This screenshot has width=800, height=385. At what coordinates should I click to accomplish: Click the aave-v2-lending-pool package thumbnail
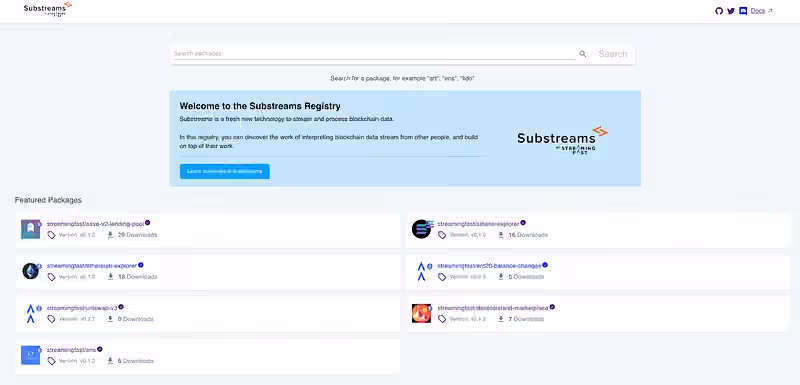pyautogui.click(x=31, y=229)
